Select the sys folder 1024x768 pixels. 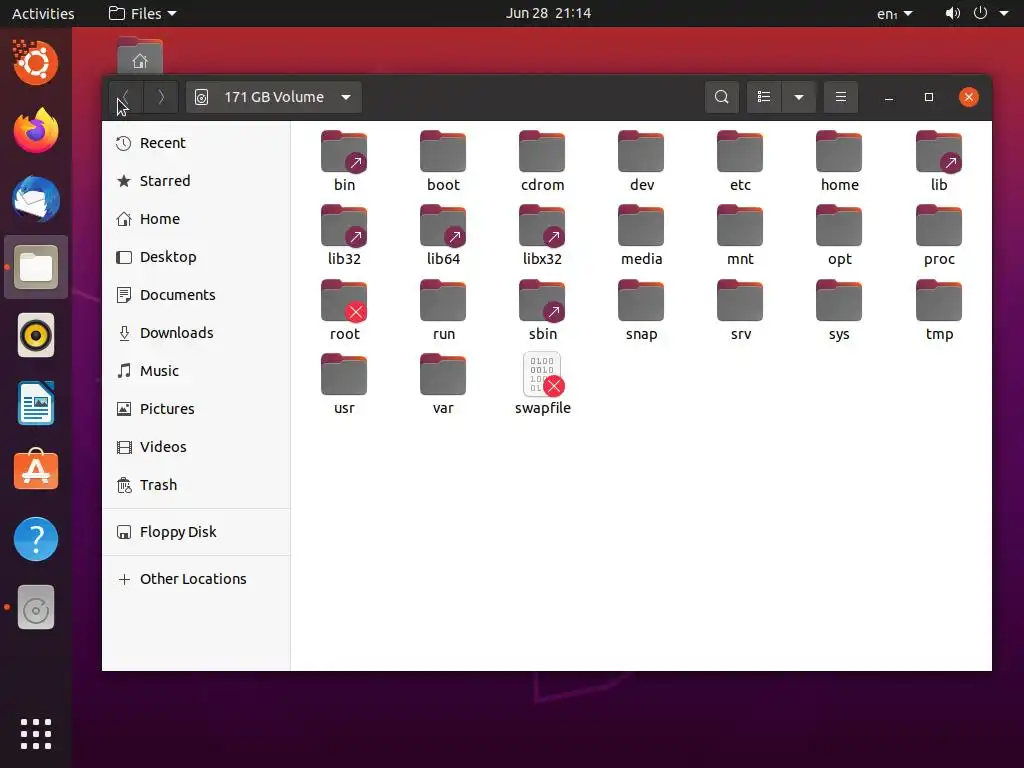(x=839, y=310)
